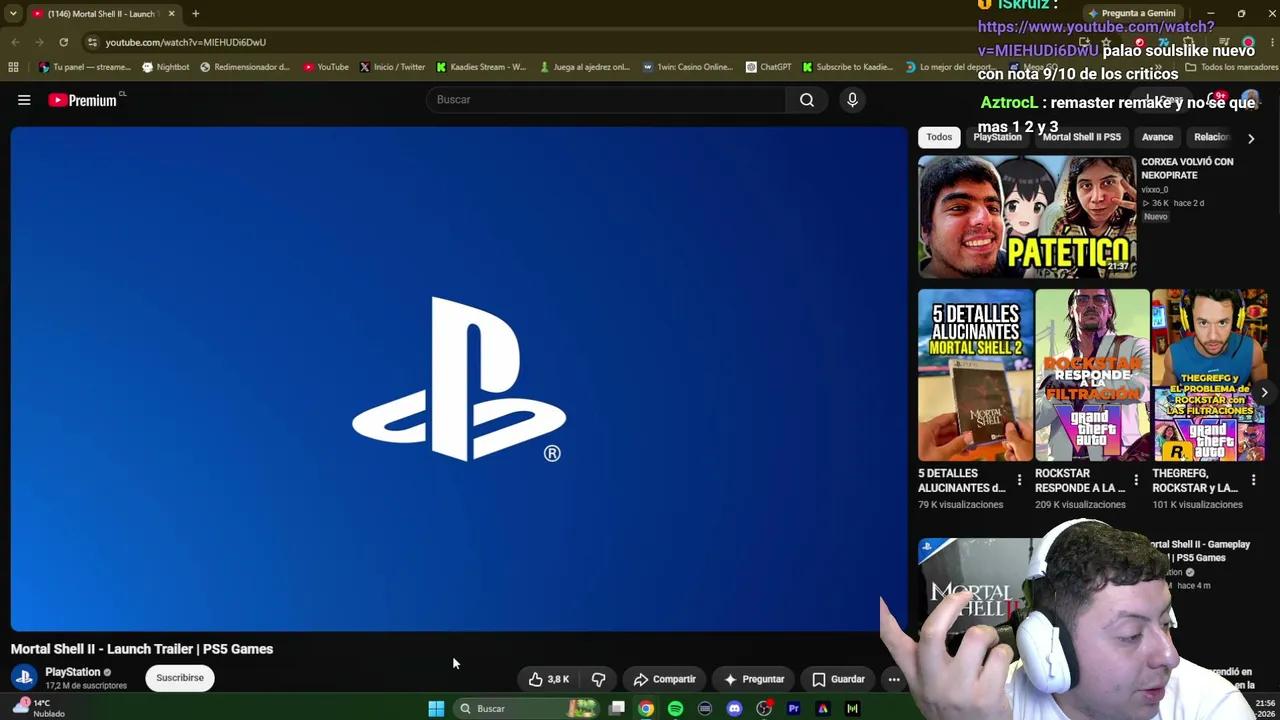Screen dimensions: 1280x720
Task: Open the TheGrefg Rockstar Short thumbnail
Action: point(1209,375)
